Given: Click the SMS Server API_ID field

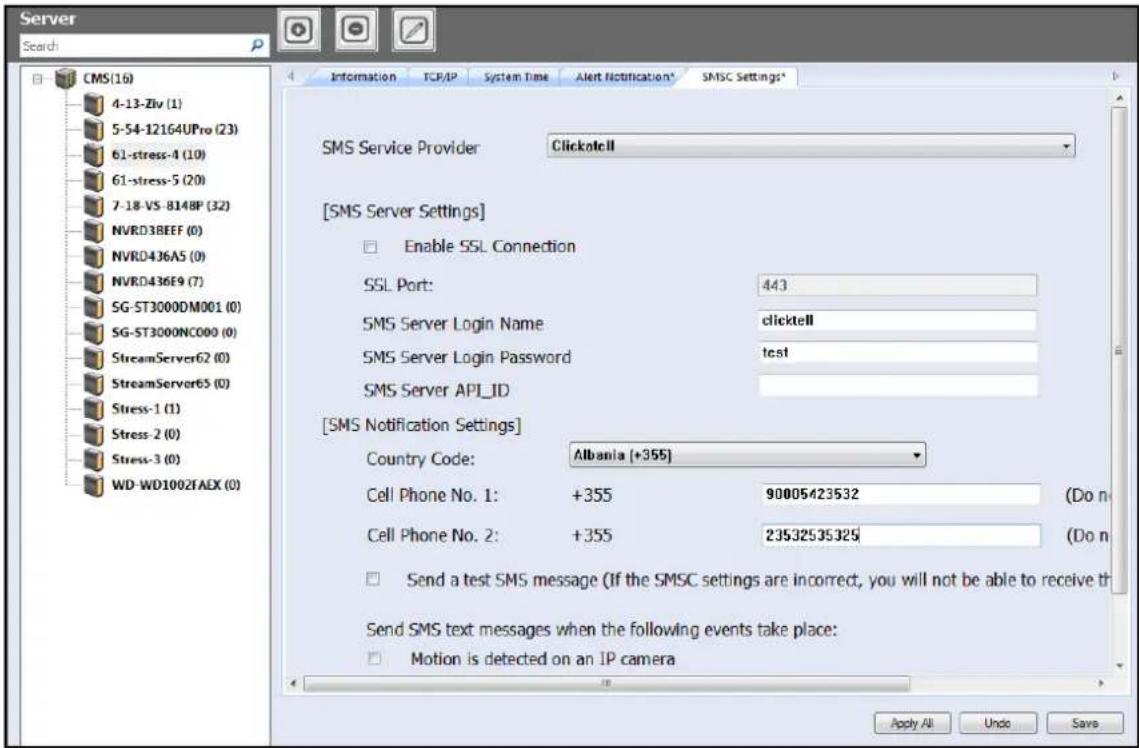Looking at the screenshot, I should [x=898, y=386].
